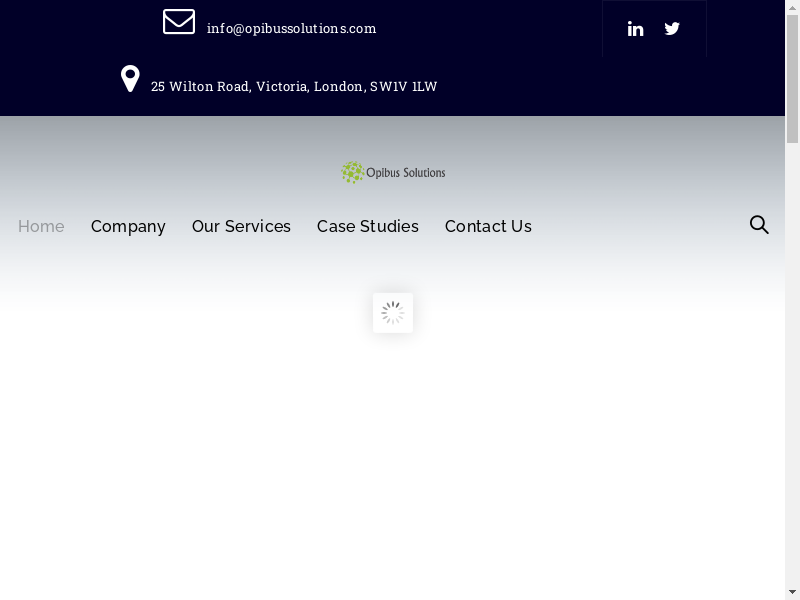The width and height of the screenshot is (800, 600).
Task: Open the Our Services menu item
Action: pos(241,227)
